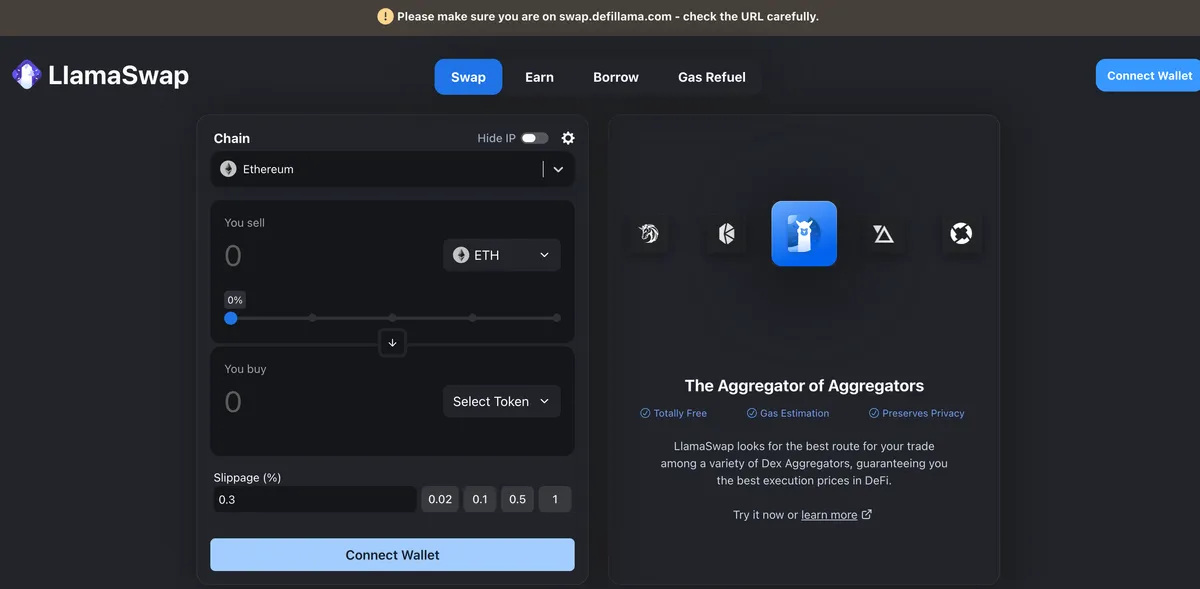Open the Select Token buy dropdown
This screenshot has width=1200, height=589.
[x=502, y=401]
